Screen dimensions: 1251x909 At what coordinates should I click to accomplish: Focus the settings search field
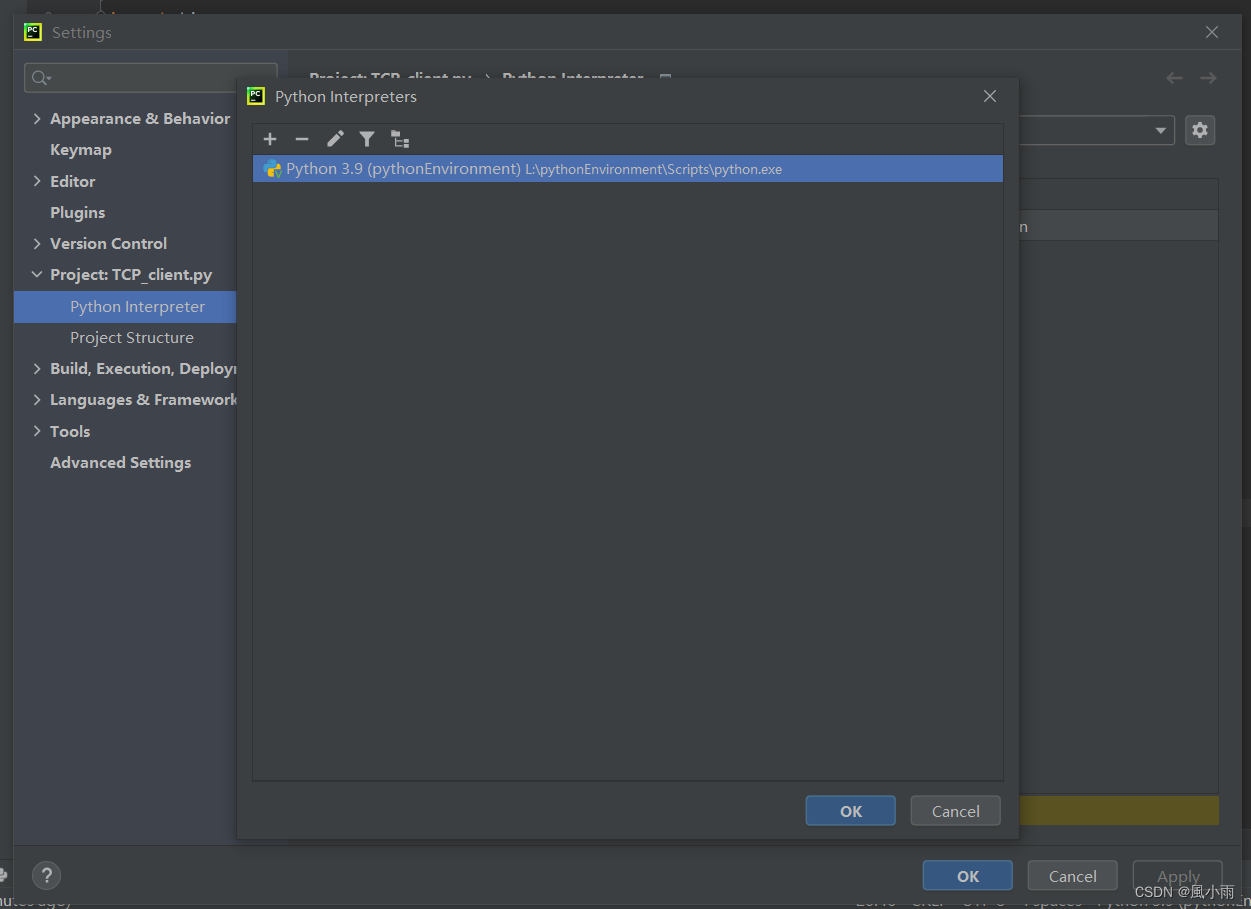(151, 77)
